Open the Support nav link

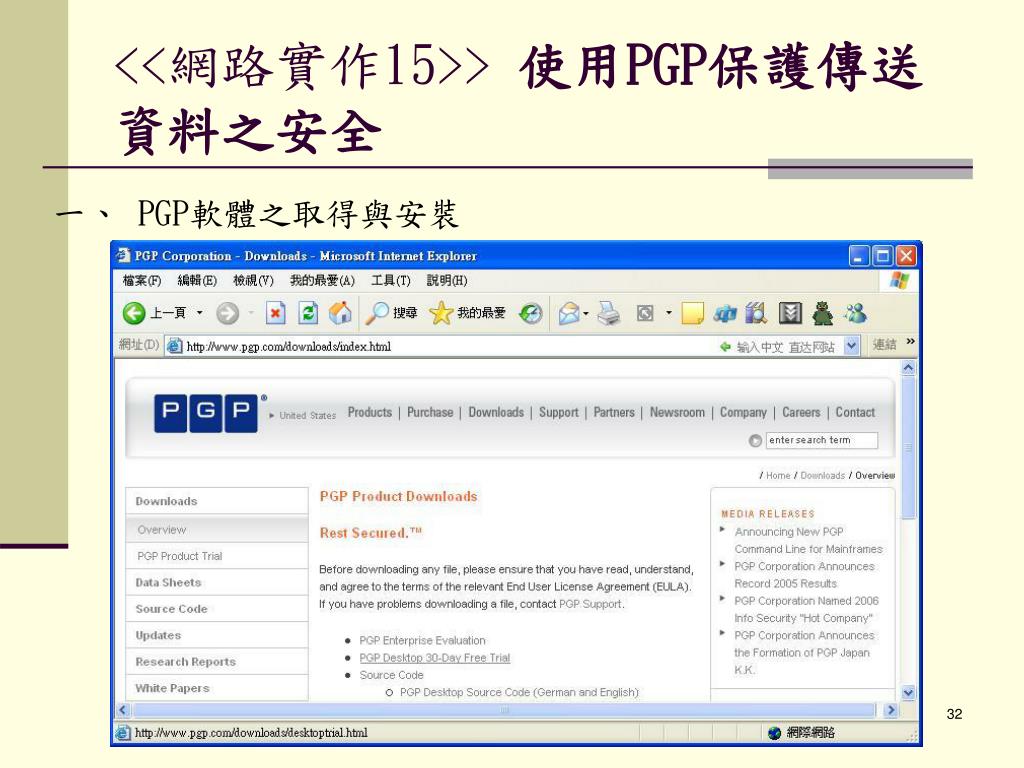click(558, 413)
